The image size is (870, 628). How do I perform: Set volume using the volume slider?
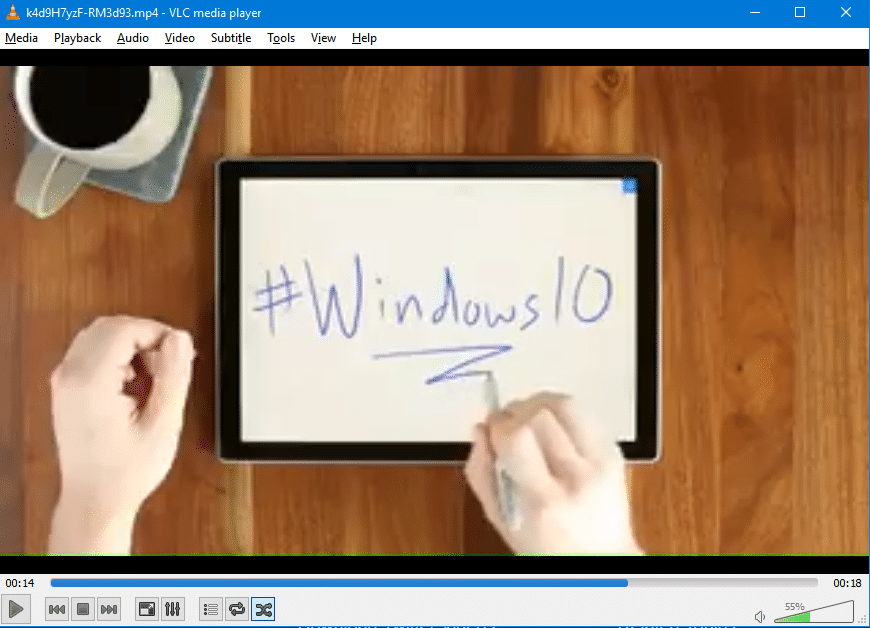[x=813, y=612]
